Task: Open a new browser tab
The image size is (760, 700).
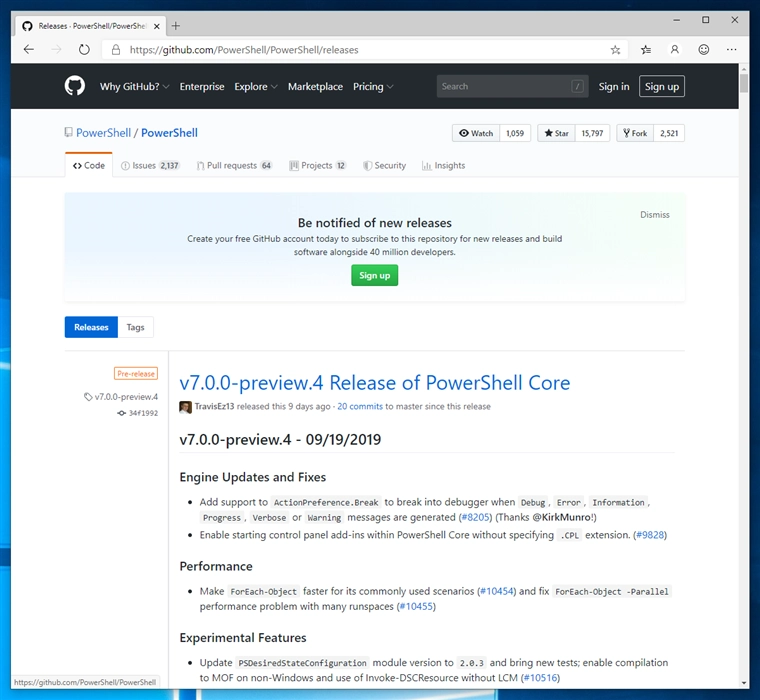Action: point(176,26)
